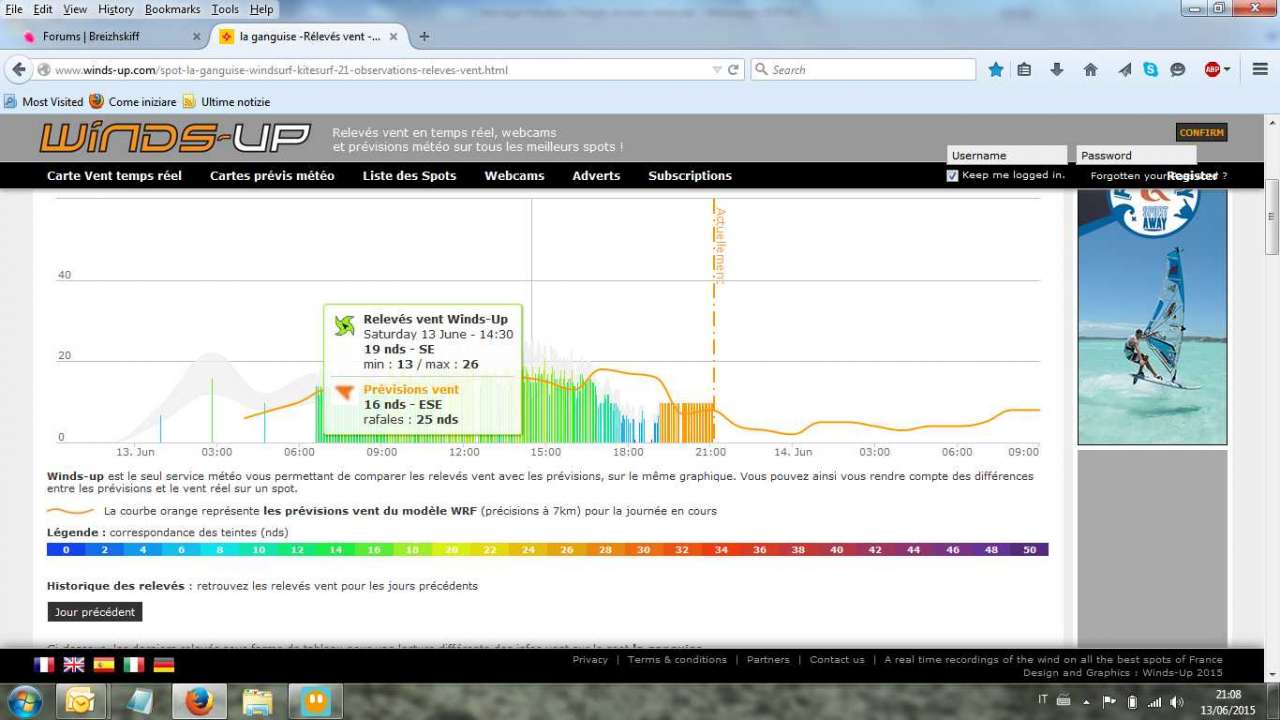Open the View menu
This screenshot has width=1280, height=720.
(75, 9)
